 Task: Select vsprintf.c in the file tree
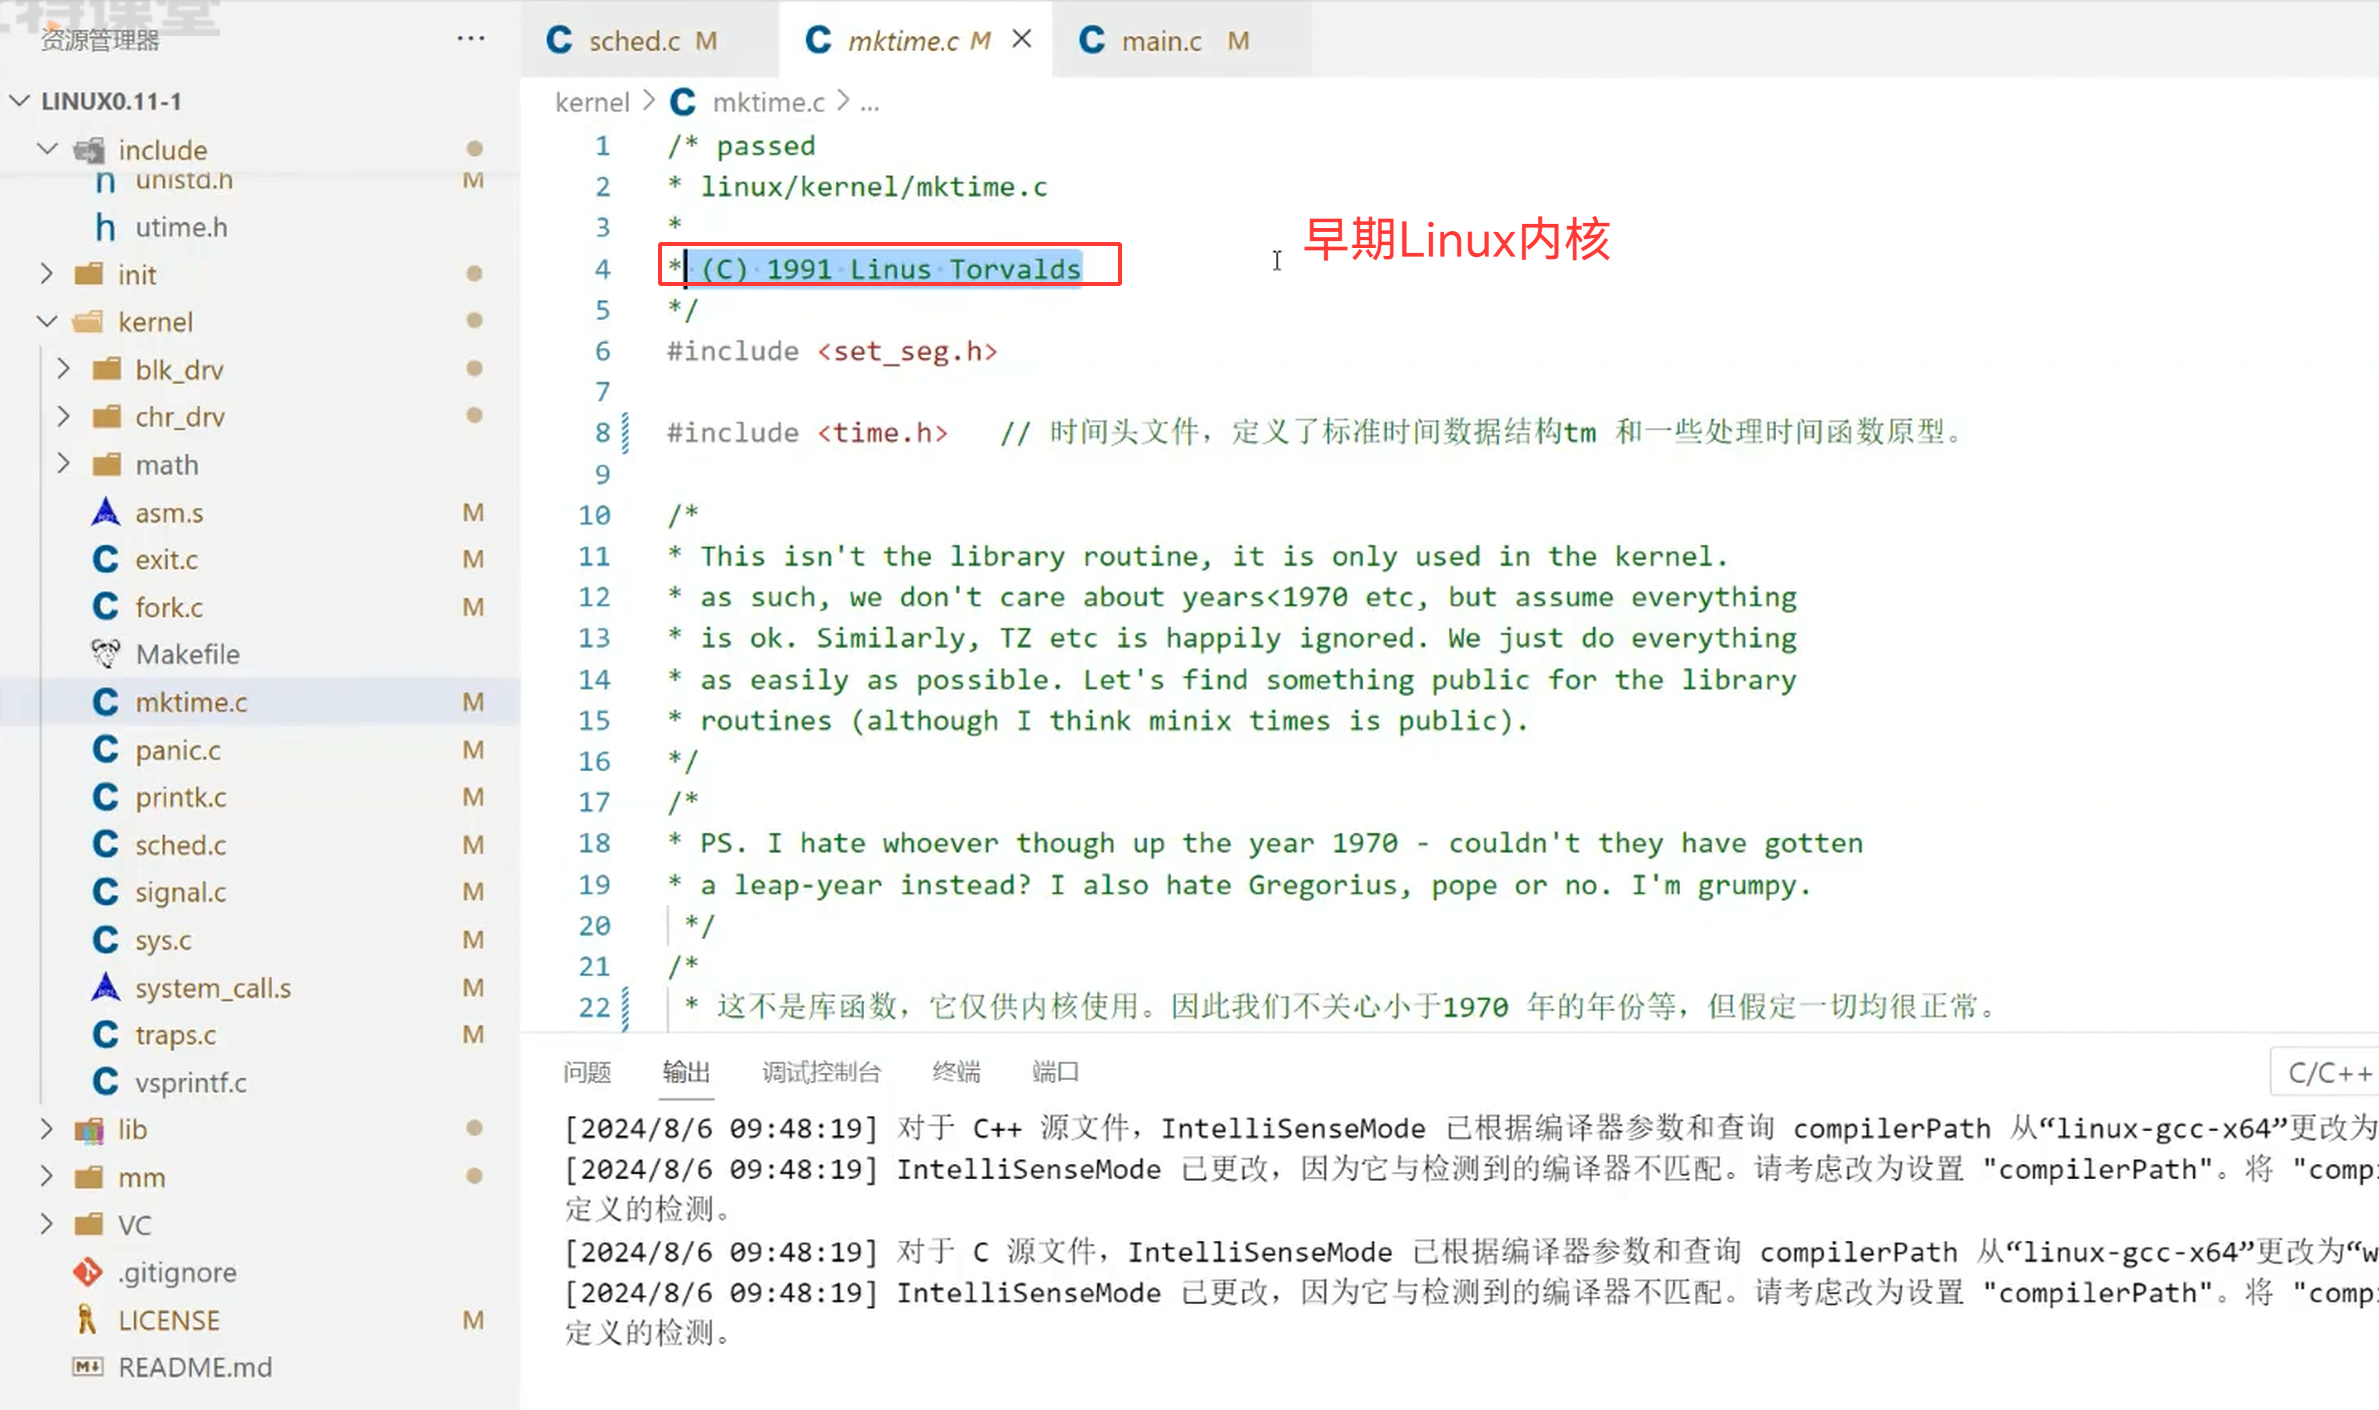point(190,1082)
